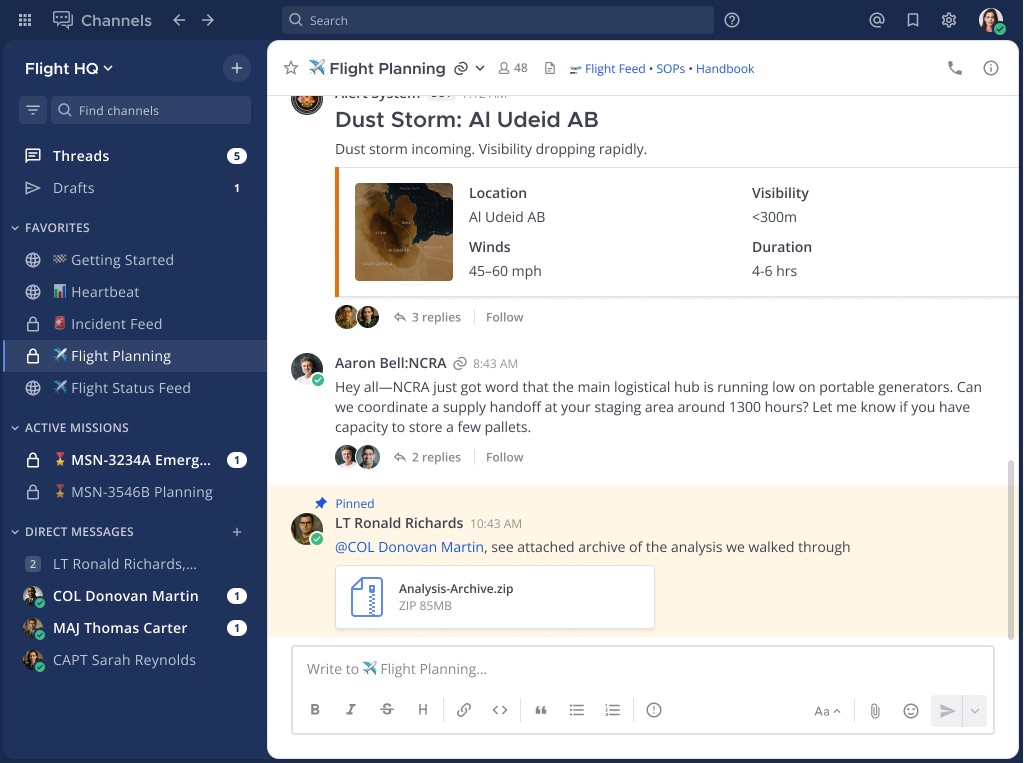Insert a quote block

pos(541,710)
